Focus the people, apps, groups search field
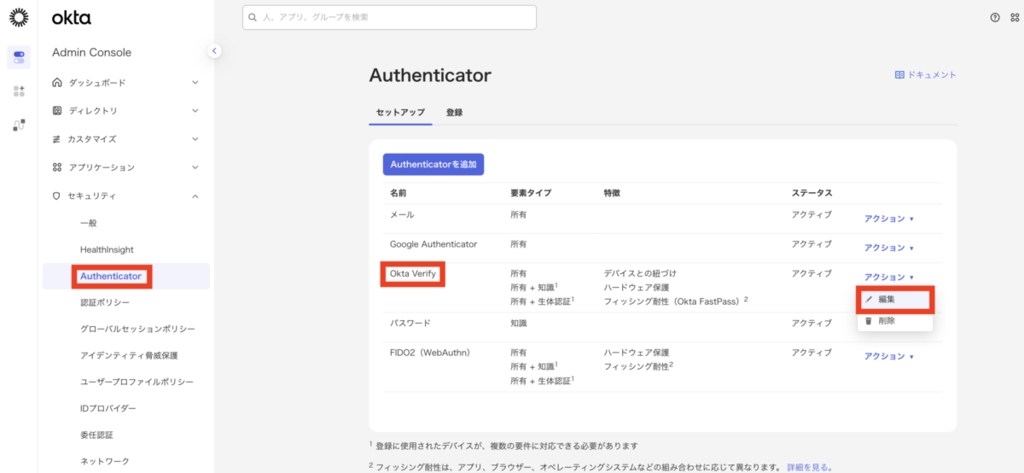This screenshot has height=473, width=1024. [389, 18]
